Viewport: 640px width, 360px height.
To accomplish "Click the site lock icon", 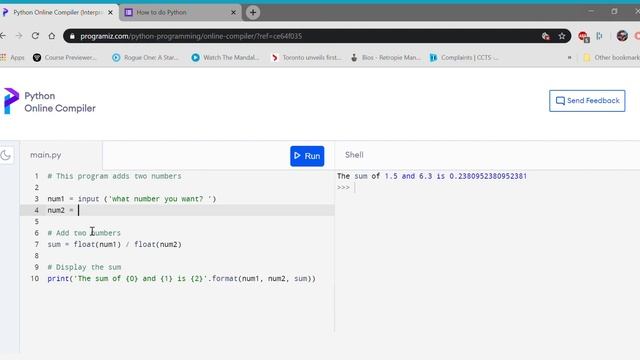I will (x=72, y=36).
